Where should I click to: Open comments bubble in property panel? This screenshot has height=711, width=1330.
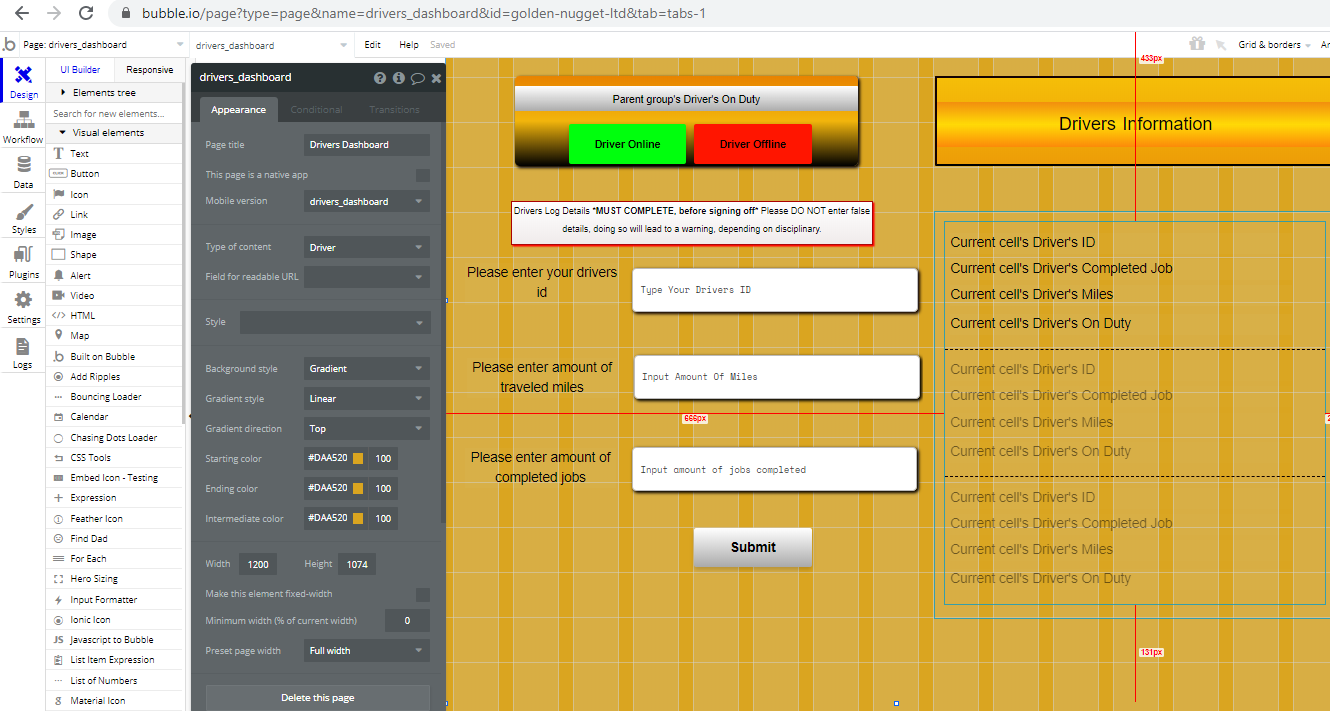(x=417, y=78)
